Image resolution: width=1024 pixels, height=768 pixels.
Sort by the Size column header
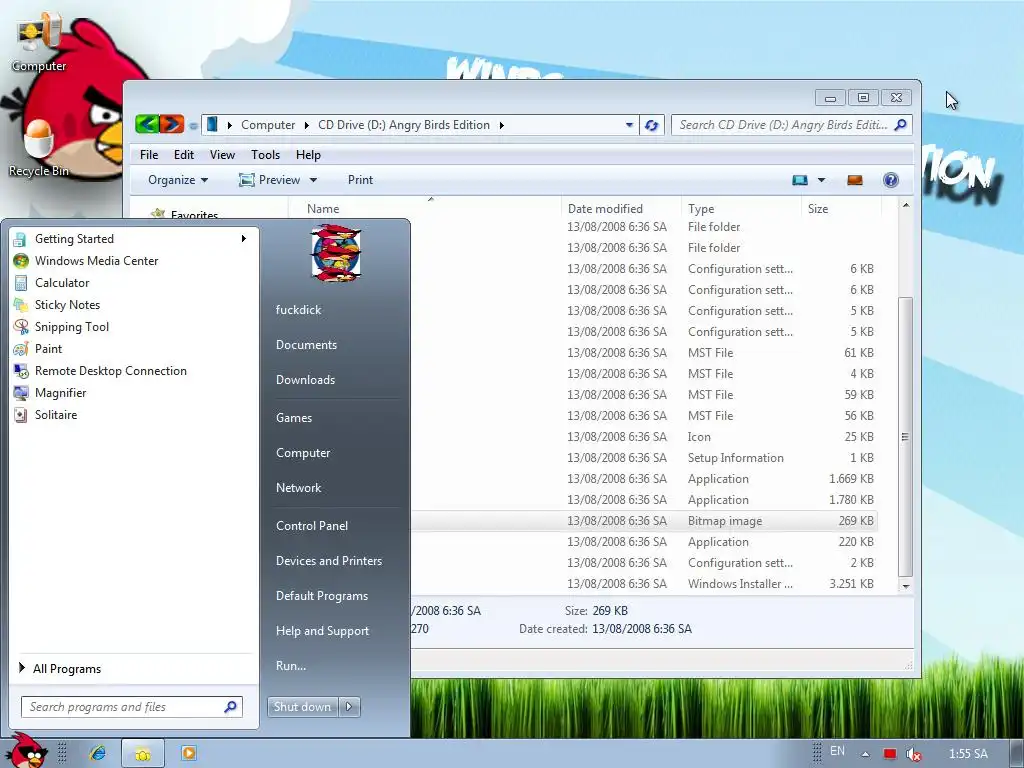pyautogui.click(x=841, y=209)
